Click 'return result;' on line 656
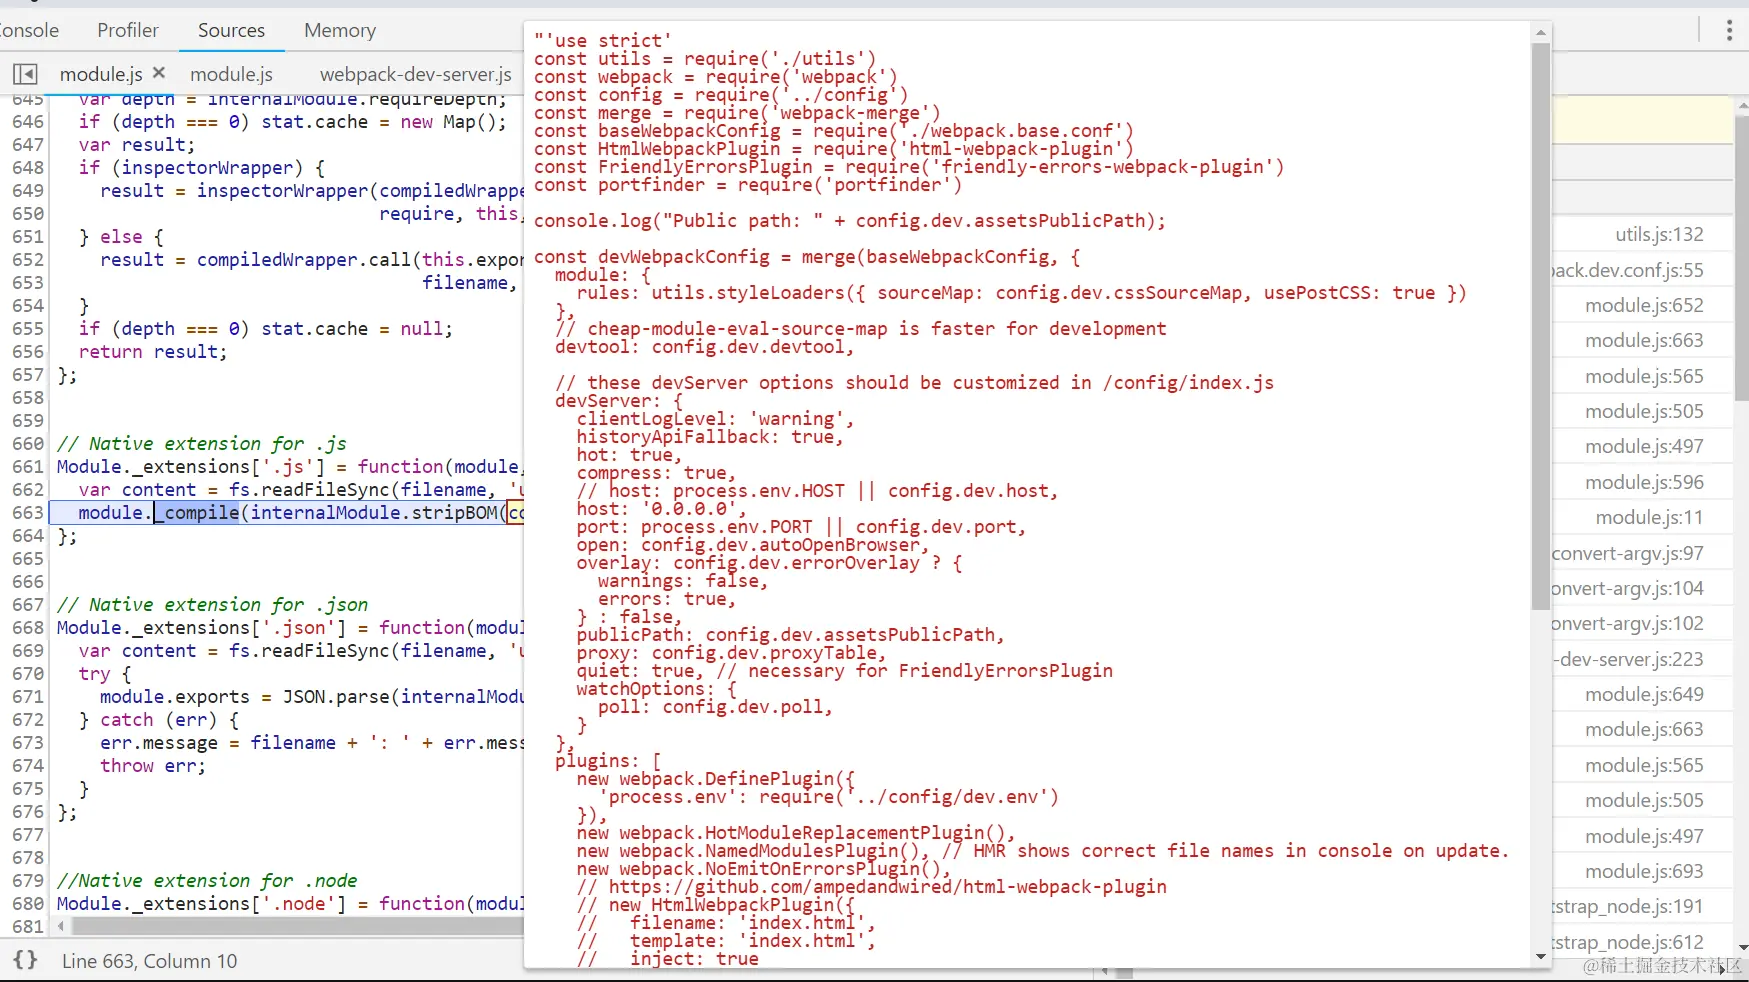Screen dimensions: 1749x982 point(153,351)
